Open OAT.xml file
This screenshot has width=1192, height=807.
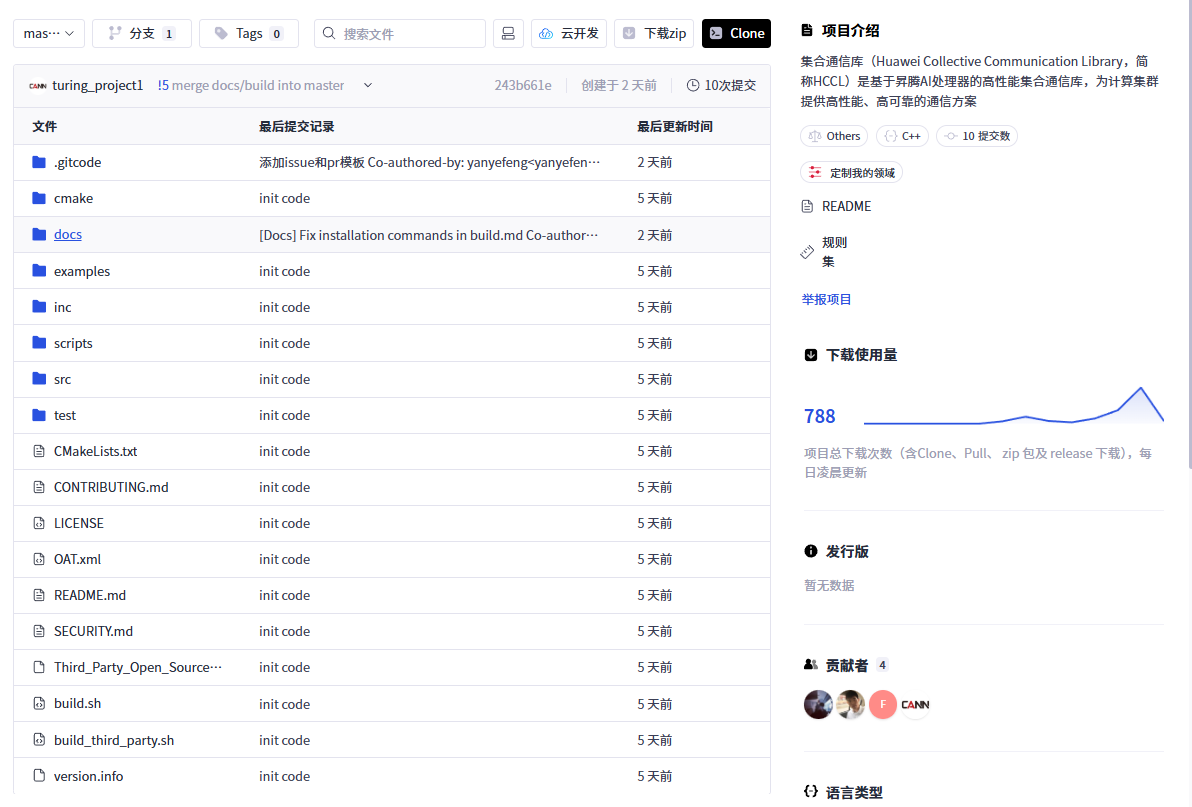(x=78, y=559)
